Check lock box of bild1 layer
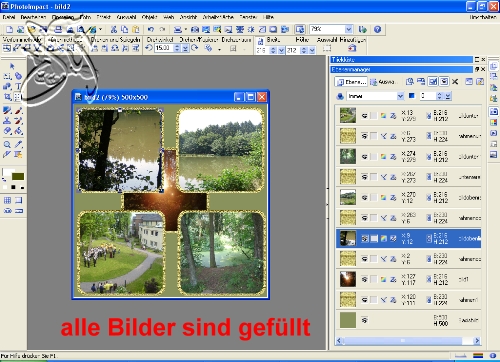The width and height of the screenshot is (500, 362). click(x=374, y=279)
